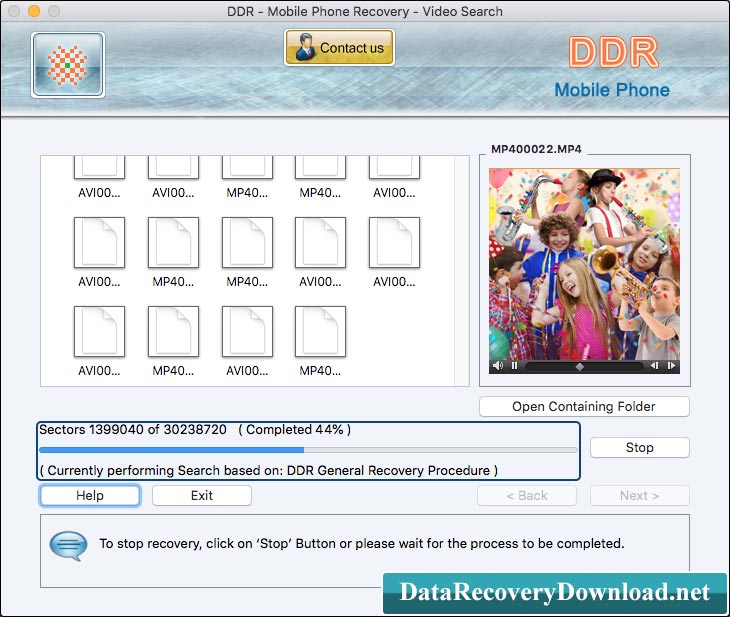
Task: Stop the sector scanning process
Action: (x=639, y=447)
